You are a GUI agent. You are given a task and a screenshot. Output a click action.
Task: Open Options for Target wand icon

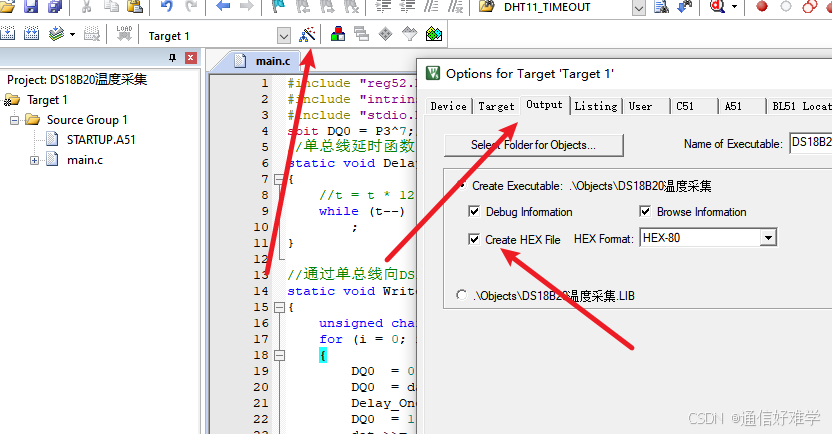coord(307,34)
